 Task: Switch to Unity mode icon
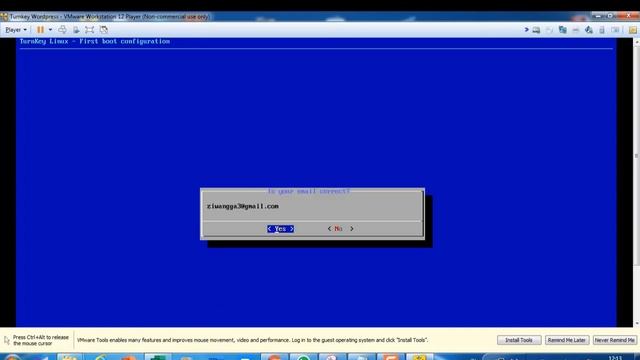[x=103, y=30]
